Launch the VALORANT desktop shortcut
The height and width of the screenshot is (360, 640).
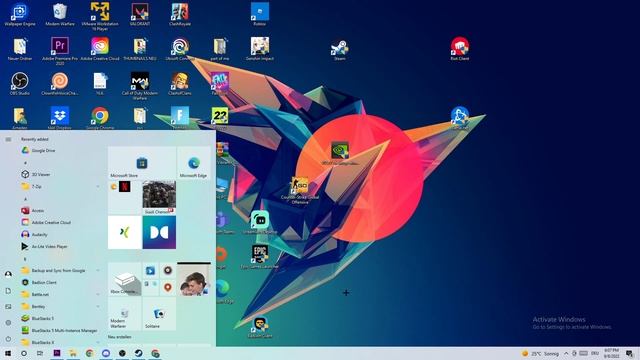coord(140,15)
